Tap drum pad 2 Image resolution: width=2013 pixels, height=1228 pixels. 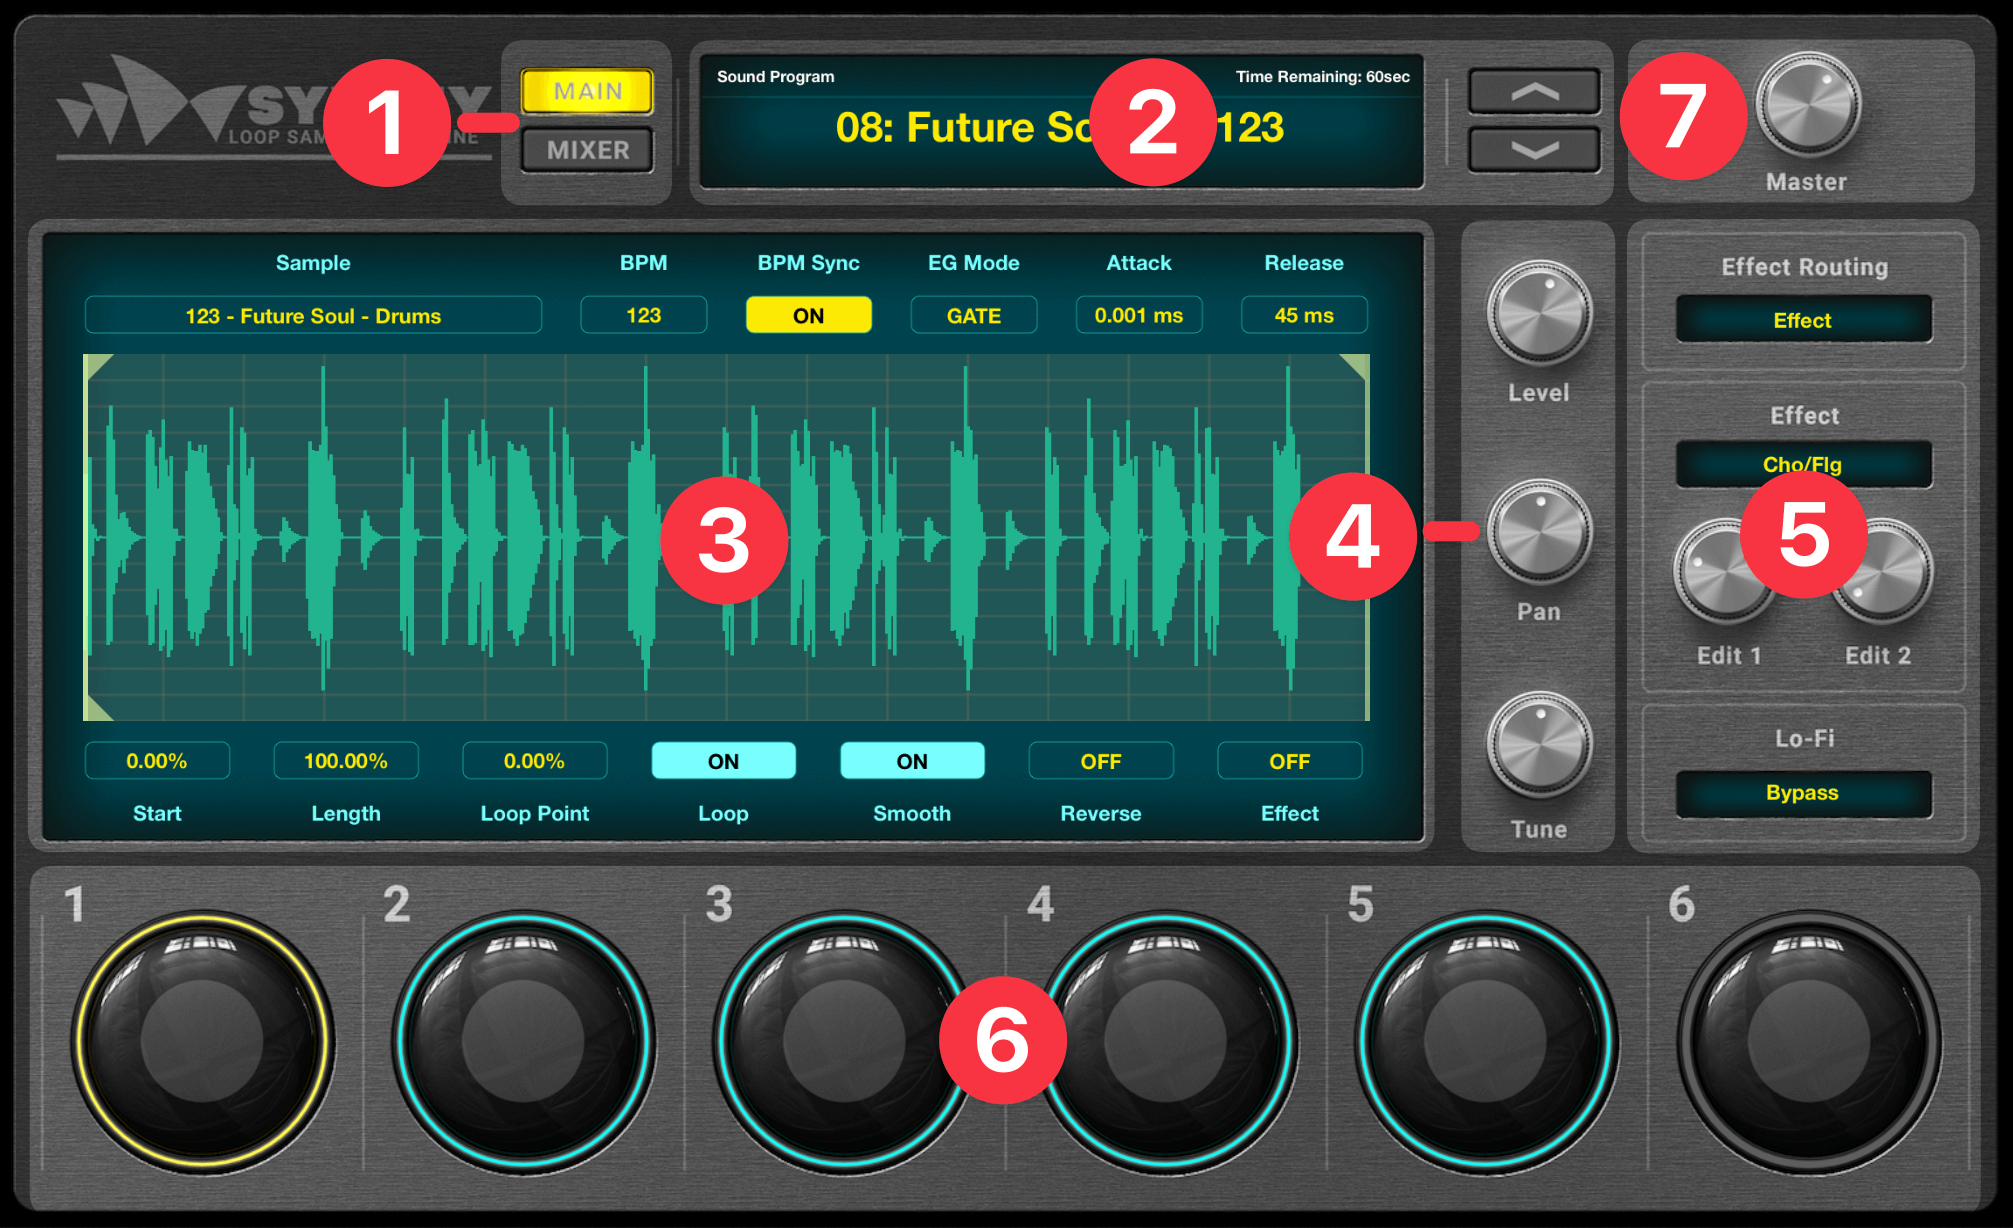tap(523, 1040)
